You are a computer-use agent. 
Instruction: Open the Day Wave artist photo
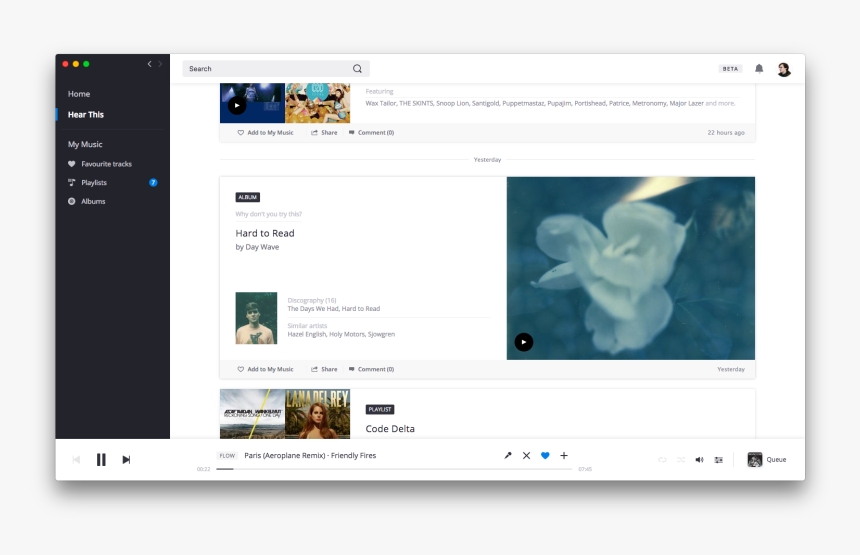256,318
